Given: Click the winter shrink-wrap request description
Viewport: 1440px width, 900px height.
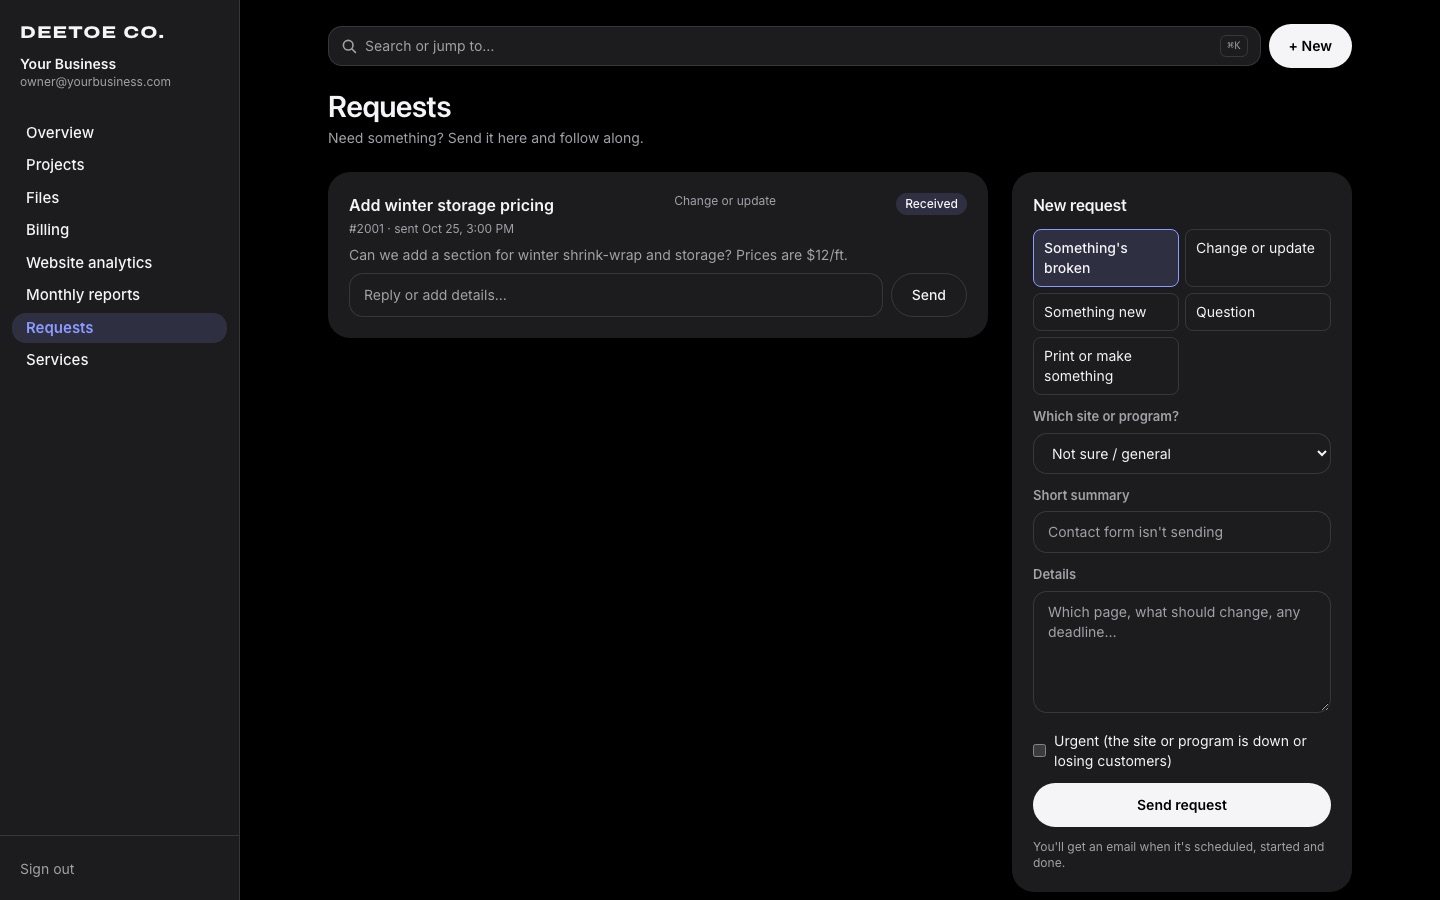Looking at the screenshot, I should (598, 255).
